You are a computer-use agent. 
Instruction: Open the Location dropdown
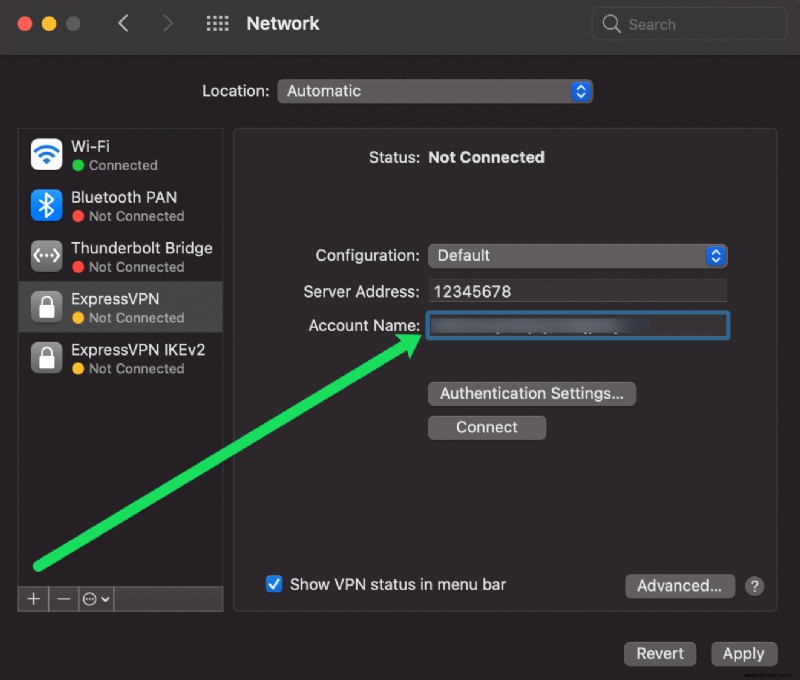point(435,91)
